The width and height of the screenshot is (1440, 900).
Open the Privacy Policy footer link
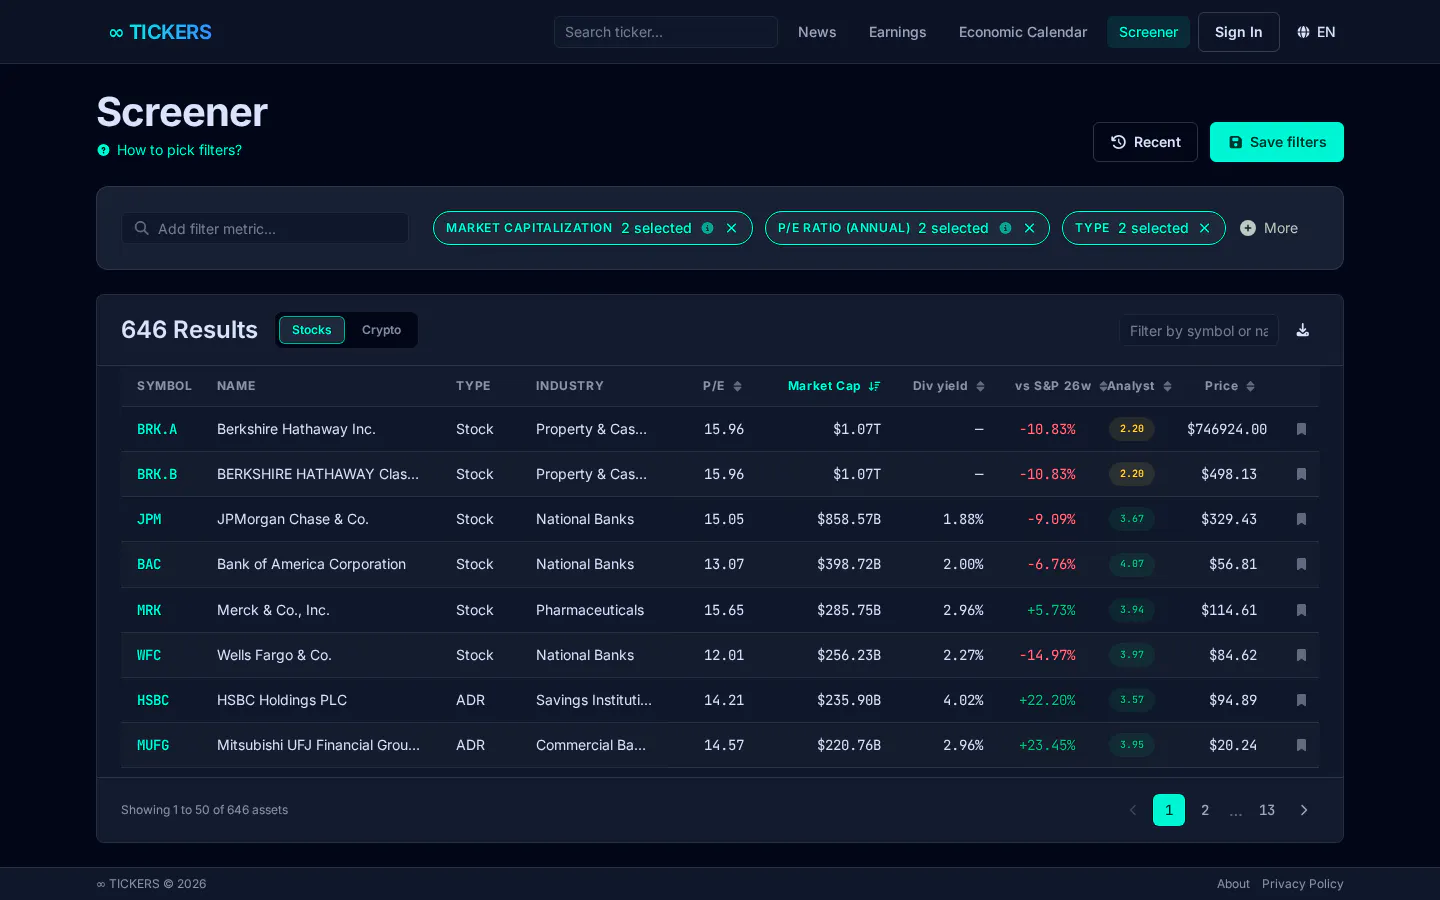(1303, 884)
